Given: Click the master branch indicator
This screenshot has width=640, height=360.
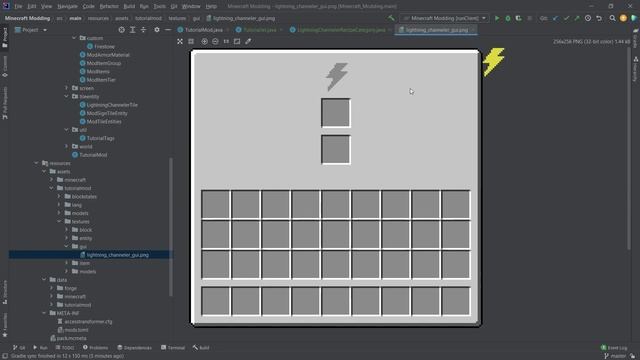Looking at the screenshot, I should tap(615, 356).
